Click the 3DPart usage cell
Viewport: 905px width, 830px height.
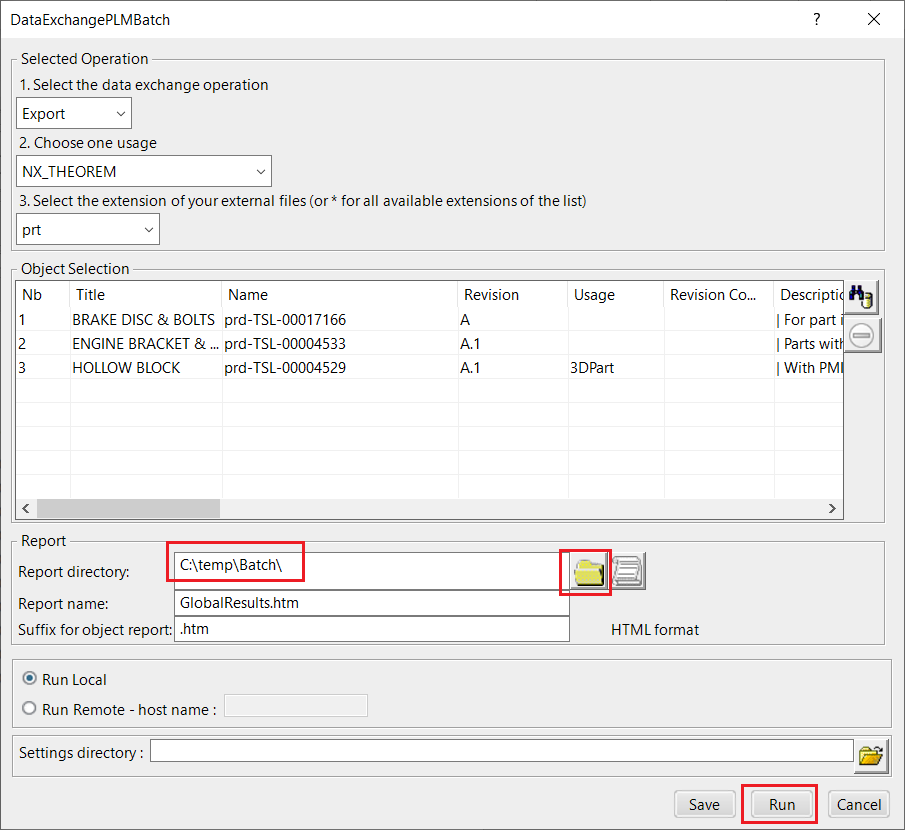click(592, 368)
